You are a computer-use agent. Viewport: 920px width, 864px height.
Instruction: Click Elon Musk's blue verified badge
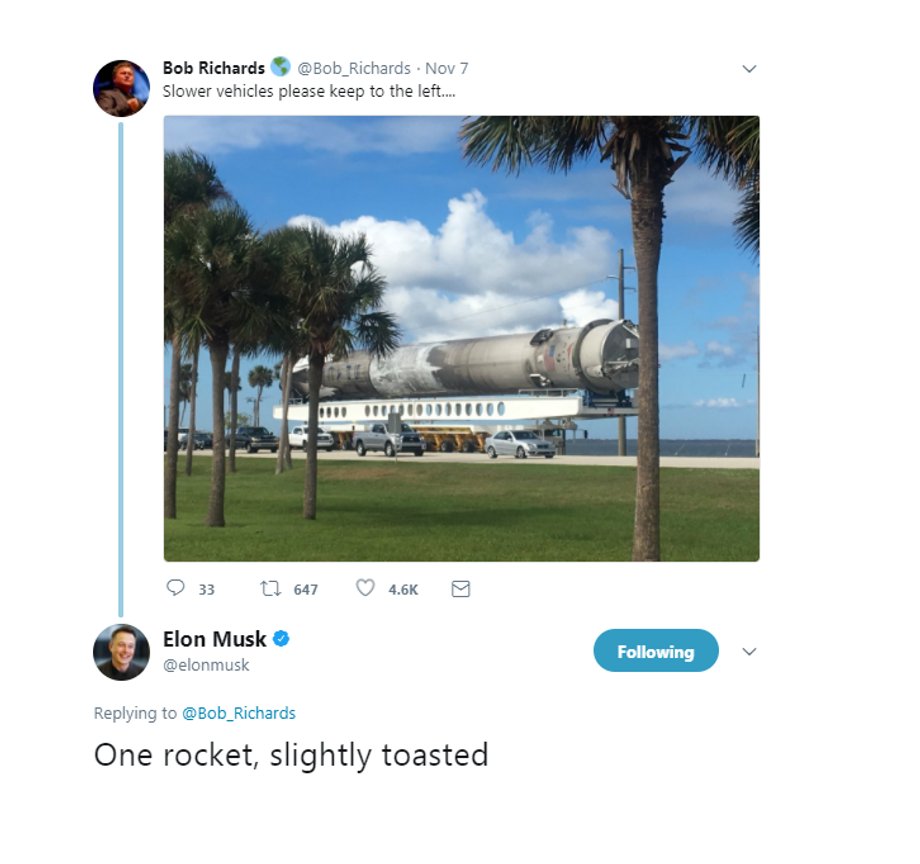point(282,639)
